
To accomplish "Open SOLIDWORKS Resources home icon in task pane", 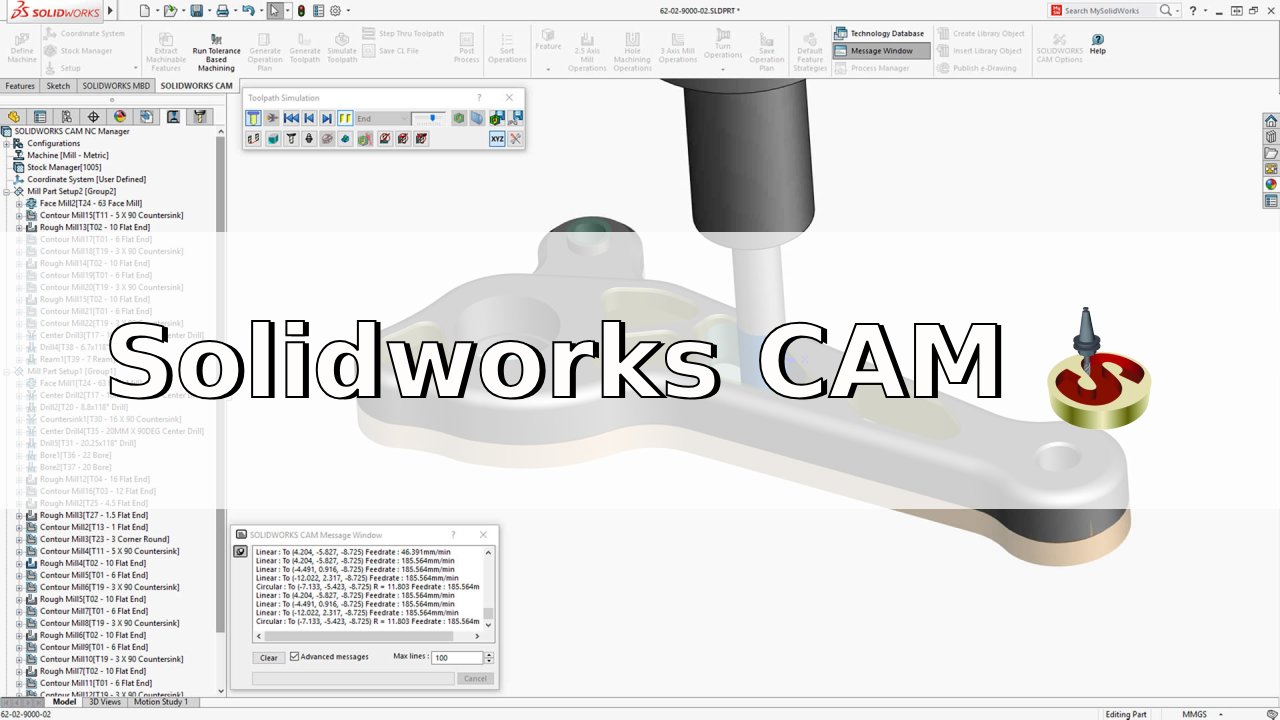I will pyautogui.click(x=1271, y=120).
